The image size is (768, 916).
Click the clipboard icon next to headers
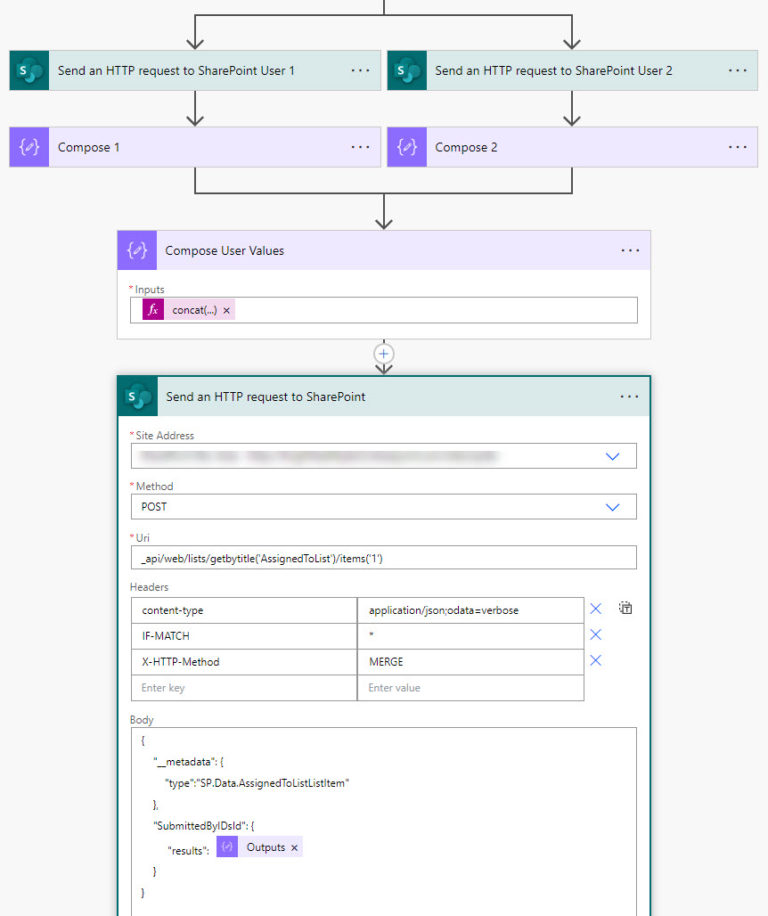pyautogui.click(x=625, y=607)
